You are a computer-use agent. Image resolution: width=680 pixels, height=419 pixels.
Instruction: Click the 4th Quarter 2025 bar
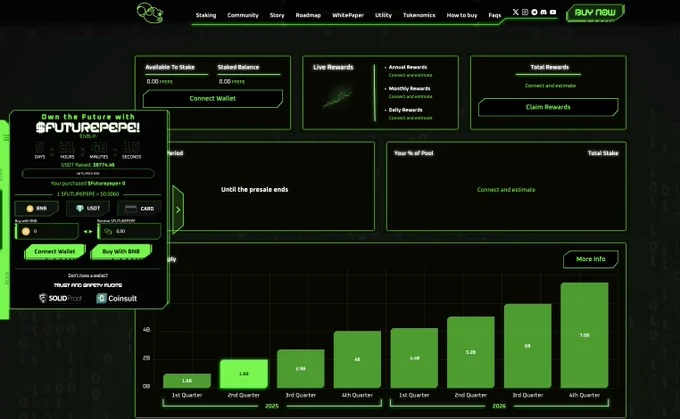pos(357,360)
